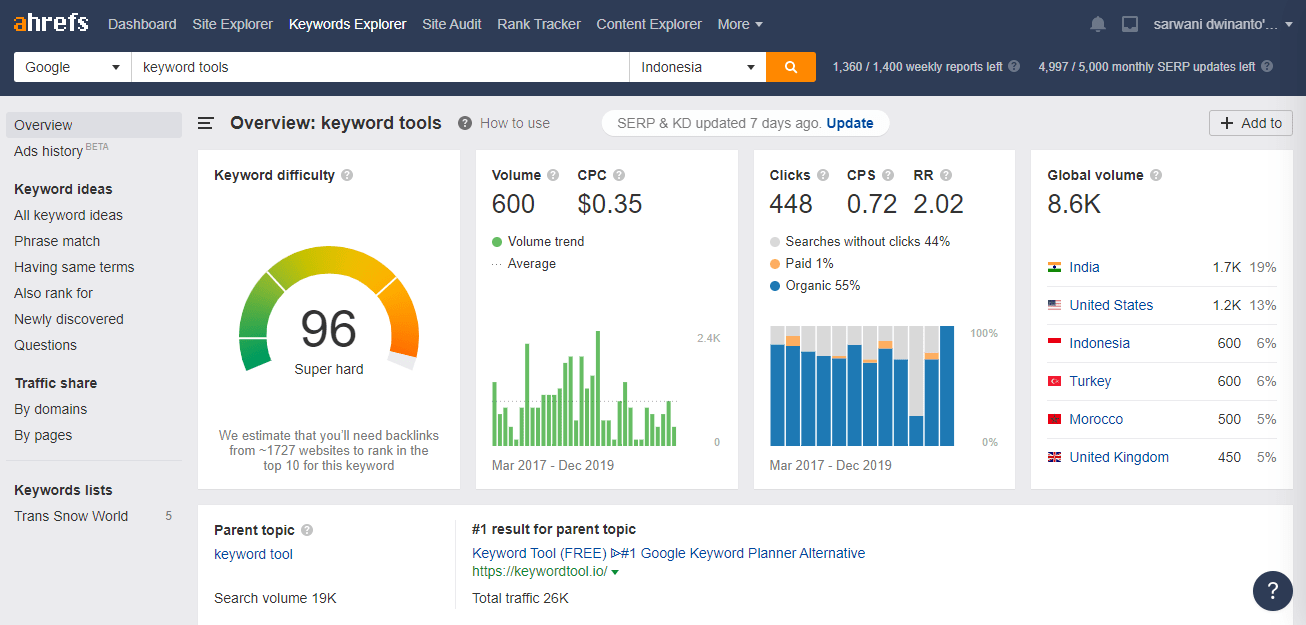Open Rank Tracker from top navigation

pos(538,24)
